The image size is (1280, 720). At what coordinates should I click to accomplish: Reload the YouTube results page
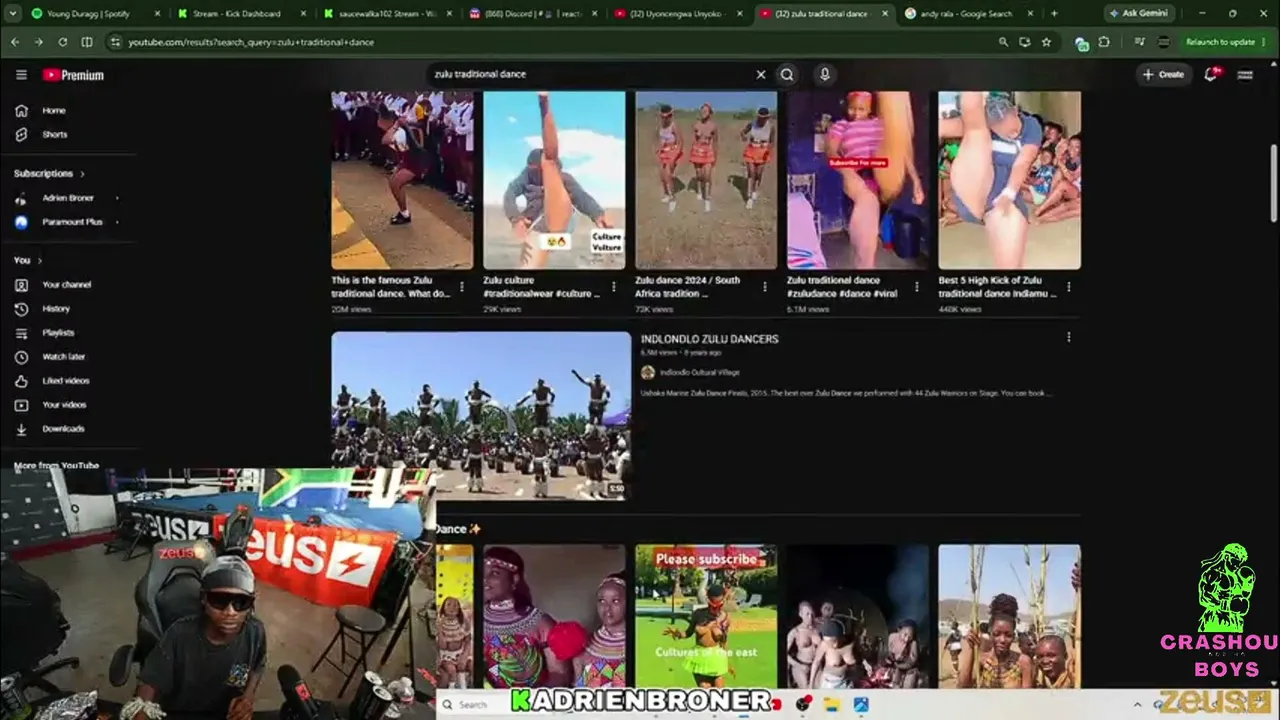[63, 42]
